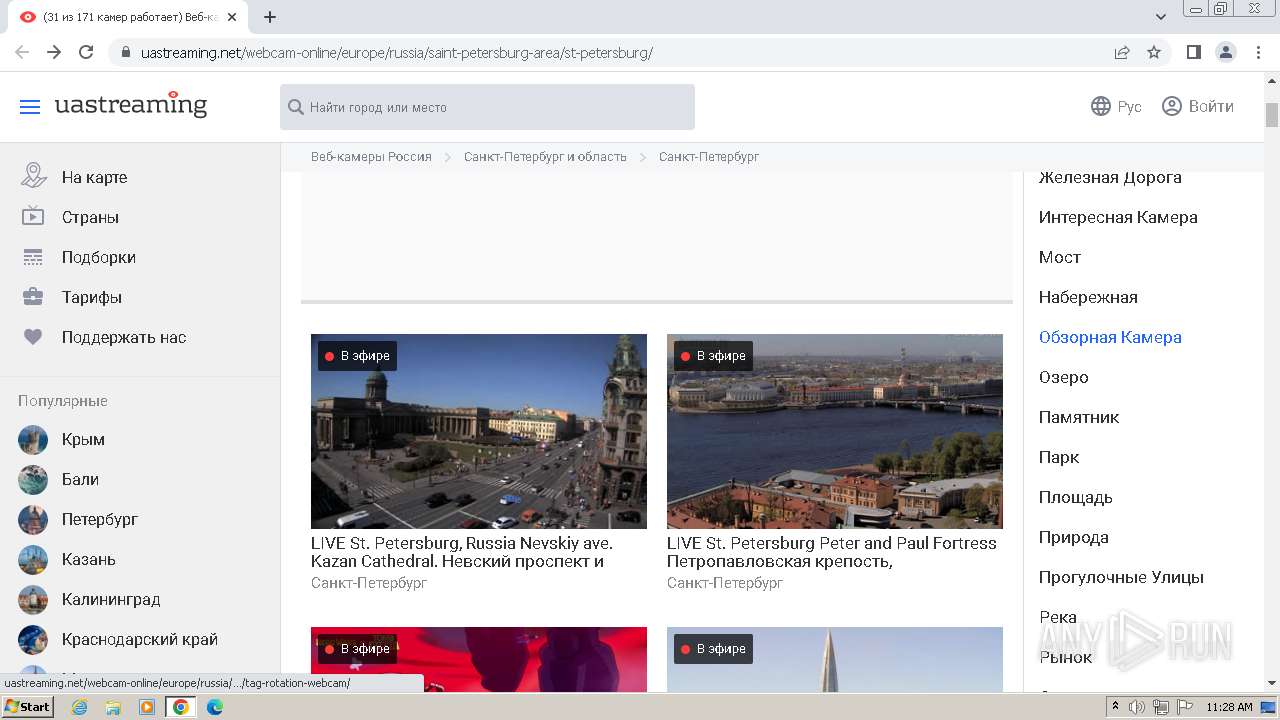Click the address bar URL

[x=397, y=53]
